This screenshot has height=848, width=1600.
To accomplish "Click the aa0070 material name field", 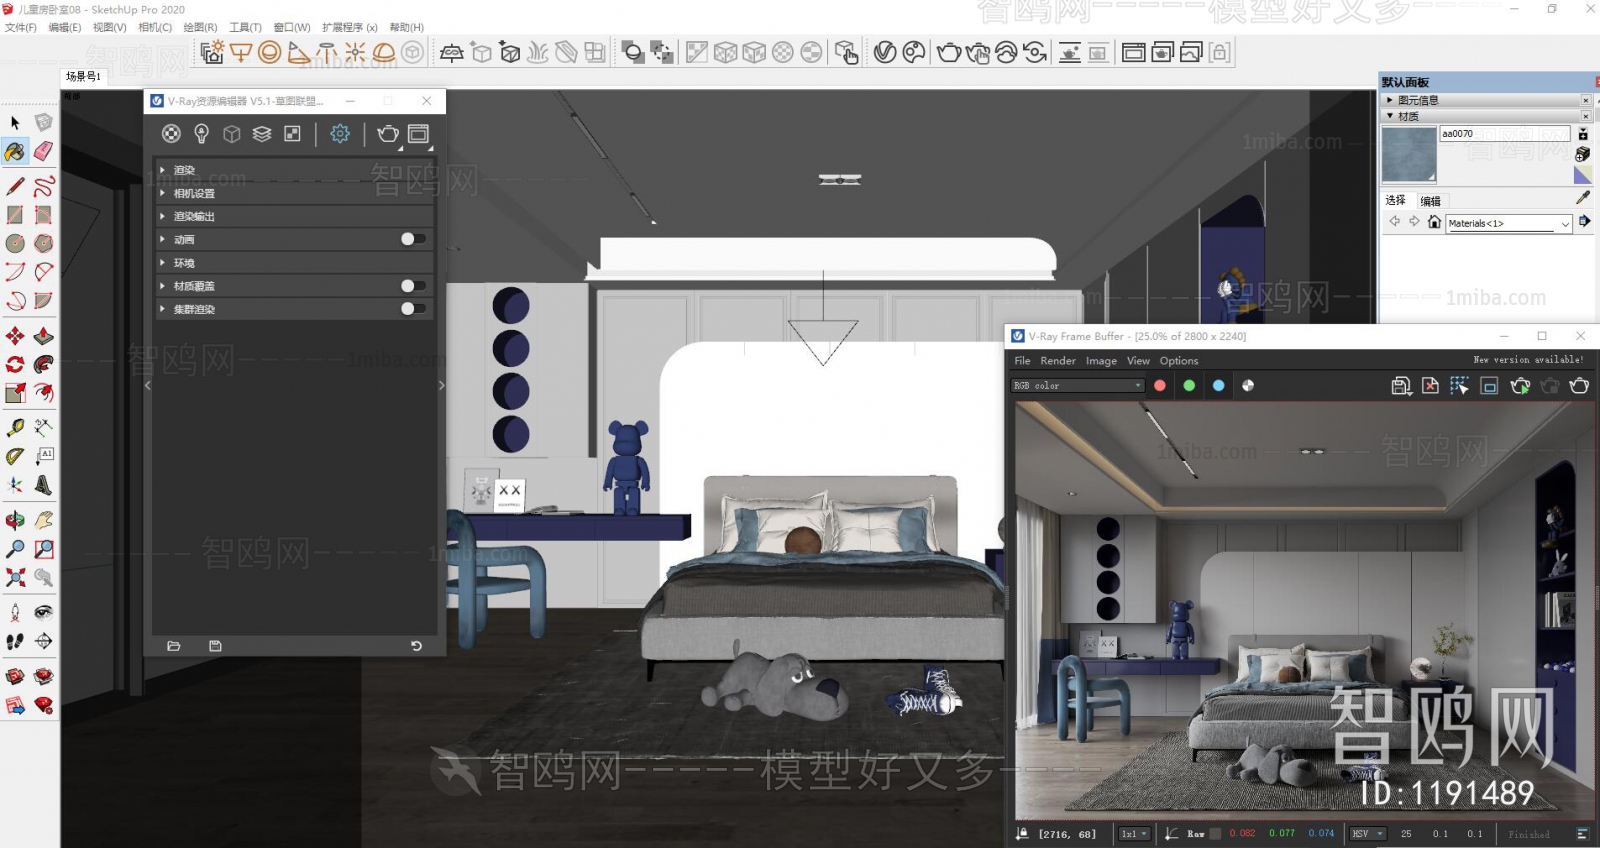I will 1505,133.
